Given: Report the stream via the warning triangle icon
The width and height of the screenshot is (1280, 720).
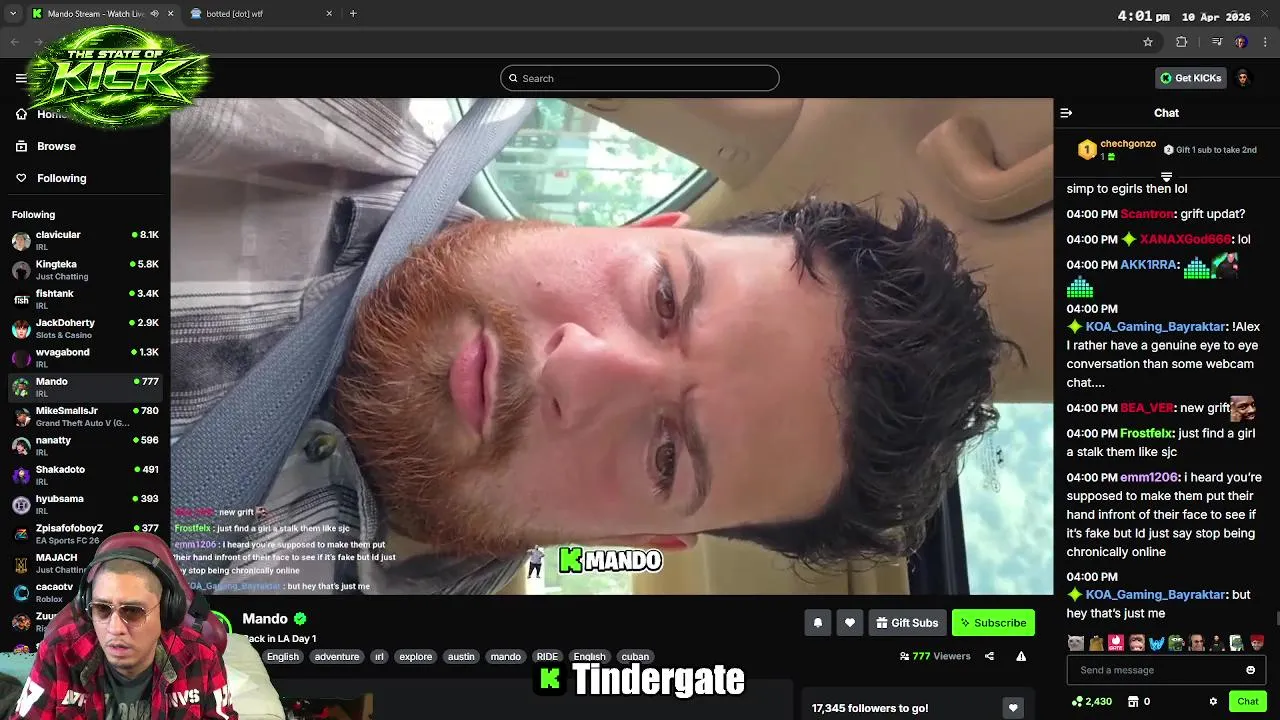Looking at the screenshot, I should coord(1021,656).
